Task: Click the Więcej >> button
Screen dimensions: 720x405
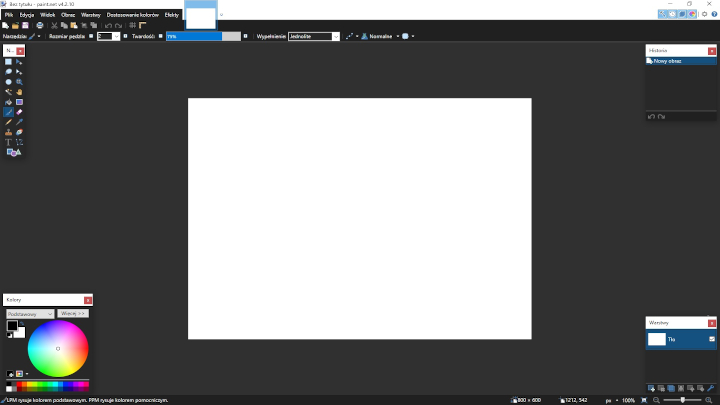Action: pyautogui.click(x=73, y=313)
